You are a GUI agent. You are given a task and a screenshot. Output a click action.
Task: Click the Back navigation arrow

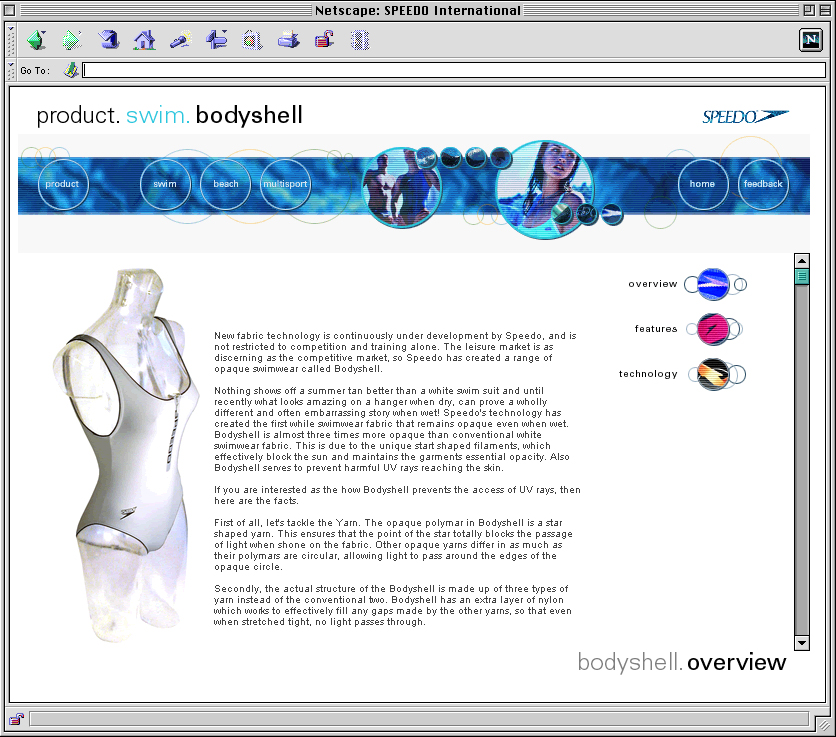click(37, 40)
